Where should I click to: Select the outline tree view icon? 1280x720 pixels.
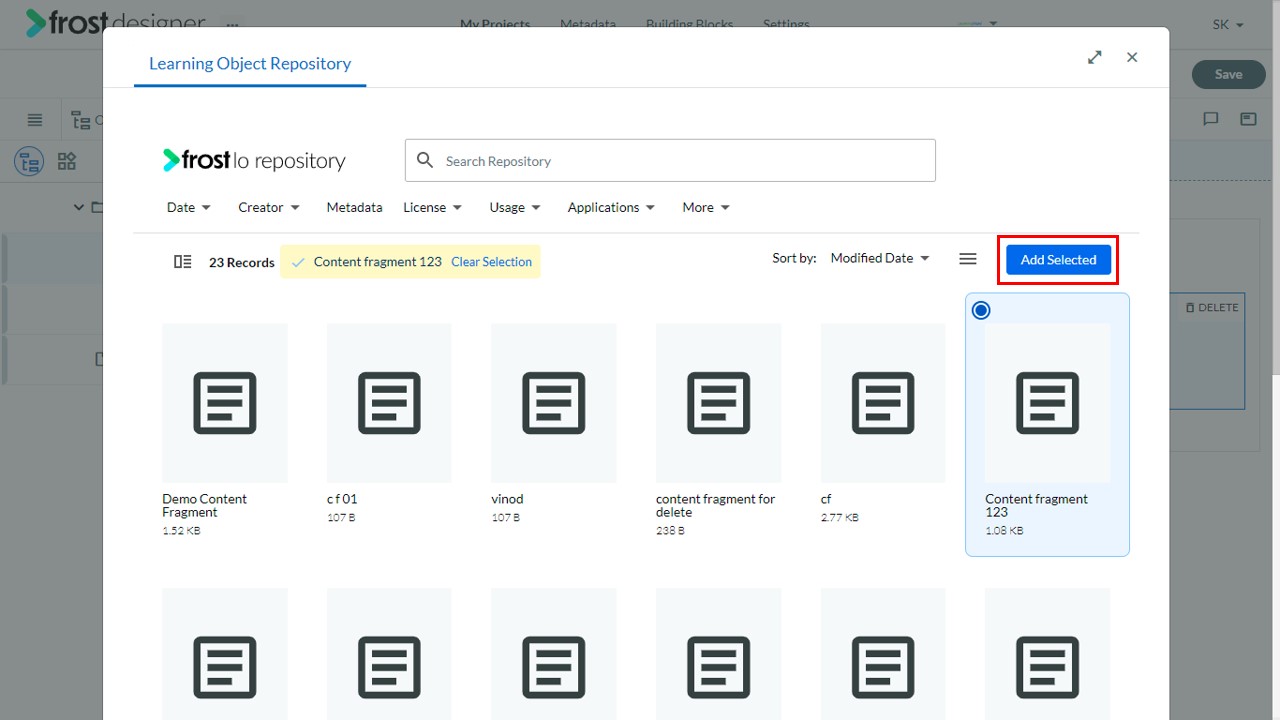(29, 161)
